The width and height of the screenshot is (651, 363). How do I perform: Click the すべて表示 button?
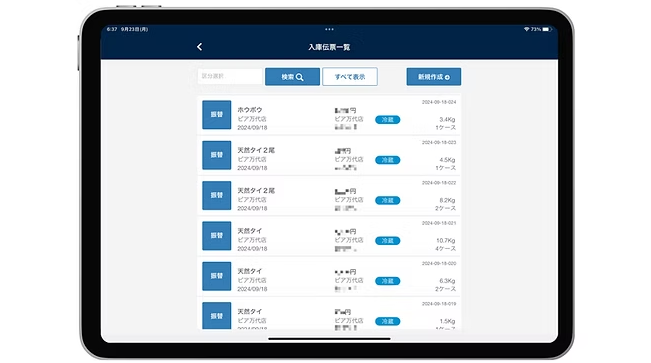pos(350,77)
